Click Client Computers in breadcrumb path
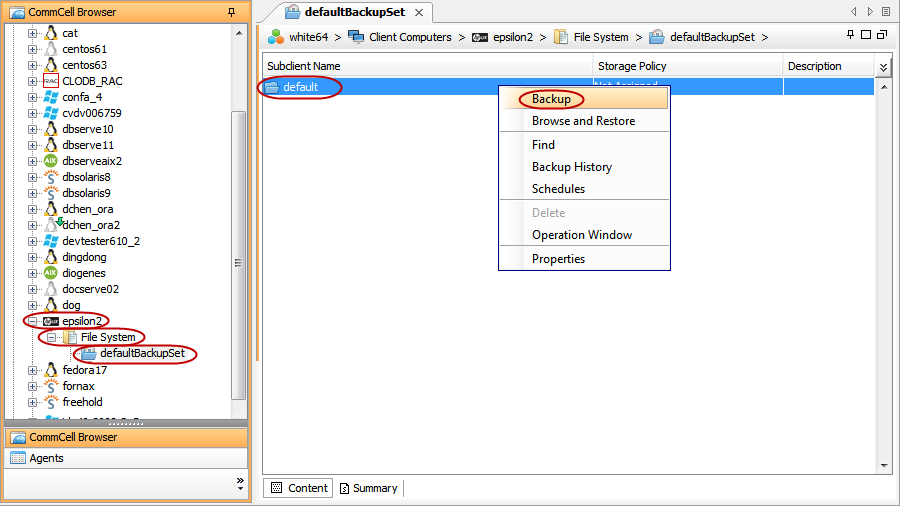The height and width of the screenshot is (506, 900). pos(411,37)
